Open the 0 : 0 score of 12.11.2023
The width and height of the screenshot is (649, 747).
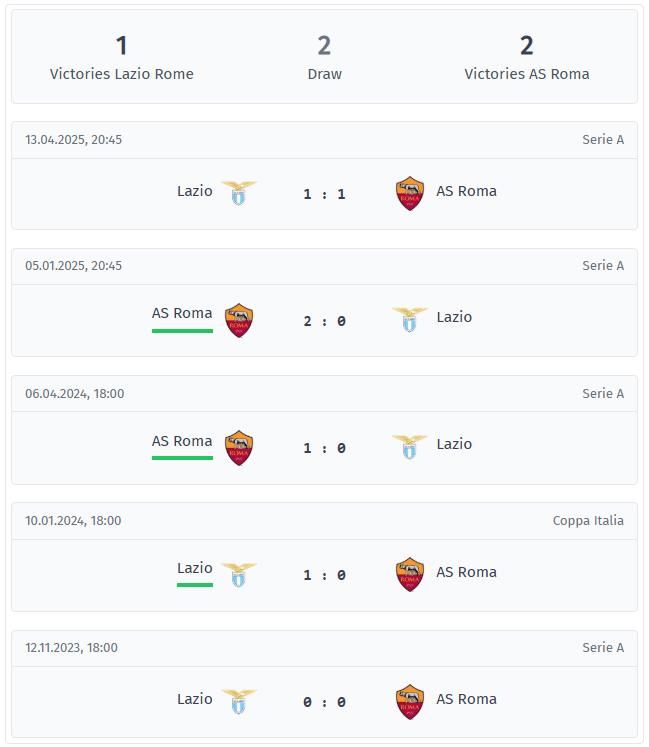324,702
